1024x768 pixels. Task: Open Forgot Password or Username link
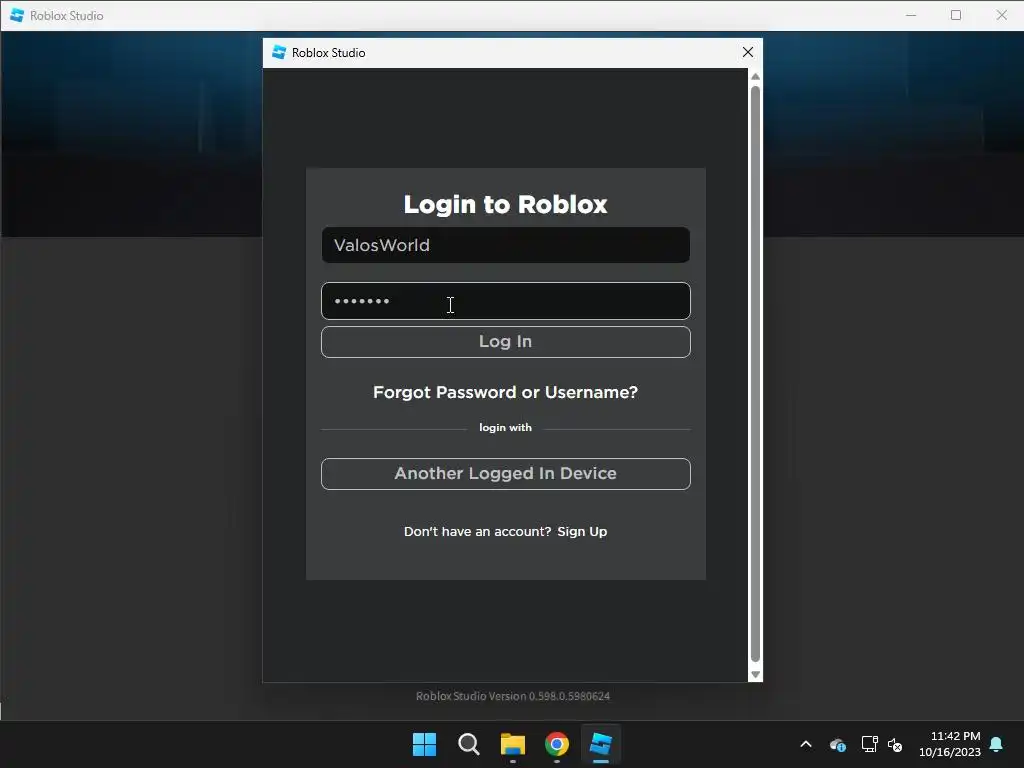[x=505, y=392]
